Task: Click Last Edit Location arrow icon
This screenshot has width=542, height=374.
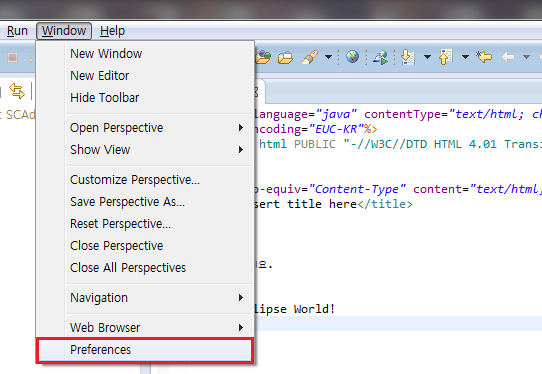Action: [484, 57]
